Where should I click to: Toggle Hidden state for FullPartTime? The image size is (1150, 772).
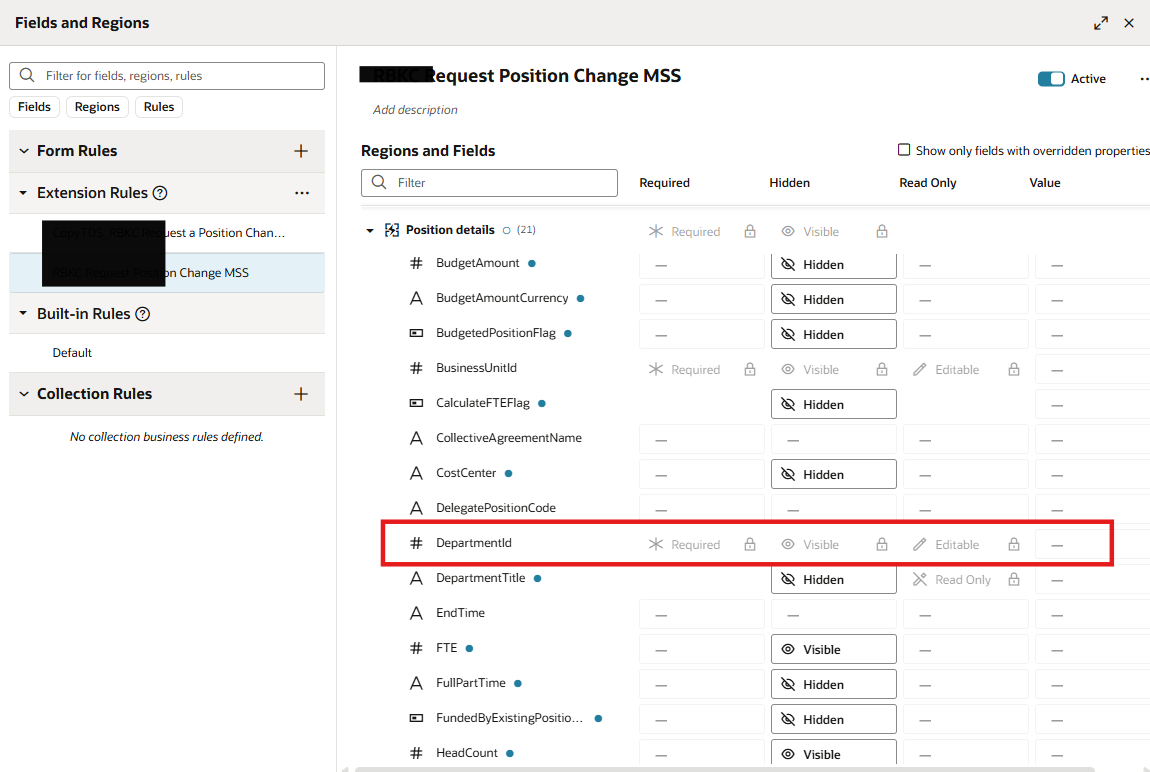tap(833, 684)
